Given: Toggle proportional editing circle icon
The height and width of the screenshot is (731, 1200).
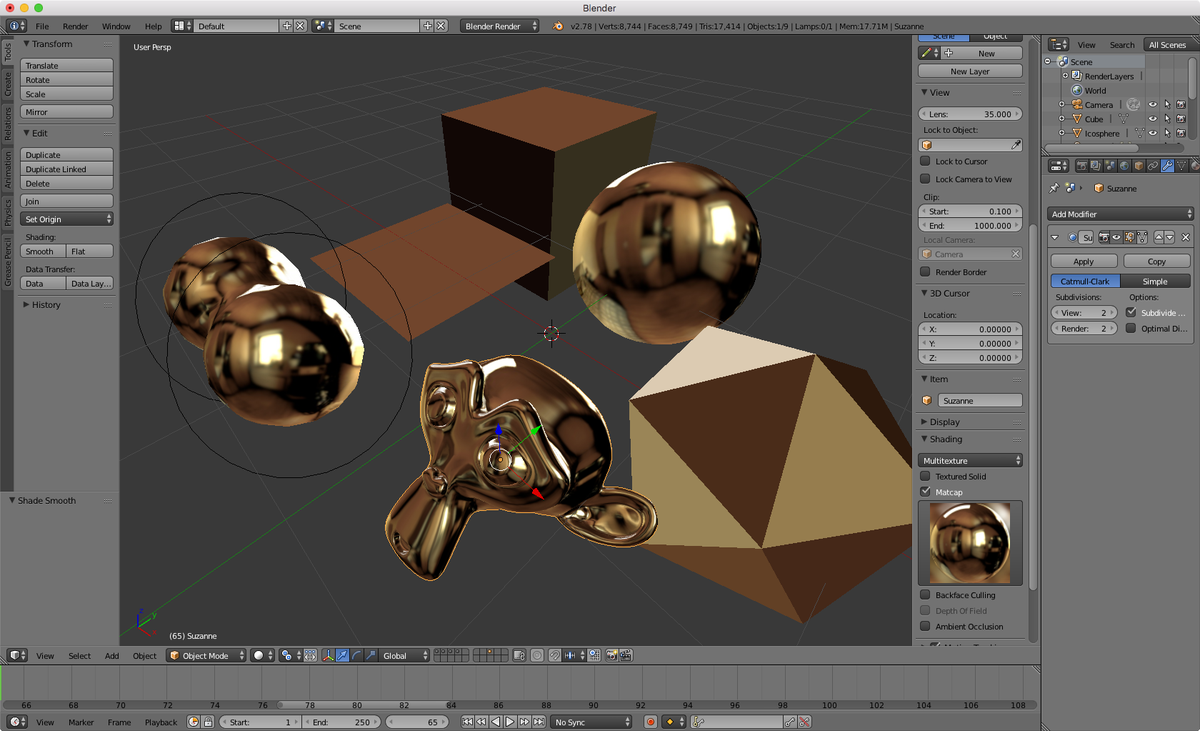Looking at the screenshot, I should pyautogui.click(x=537, y=656).
